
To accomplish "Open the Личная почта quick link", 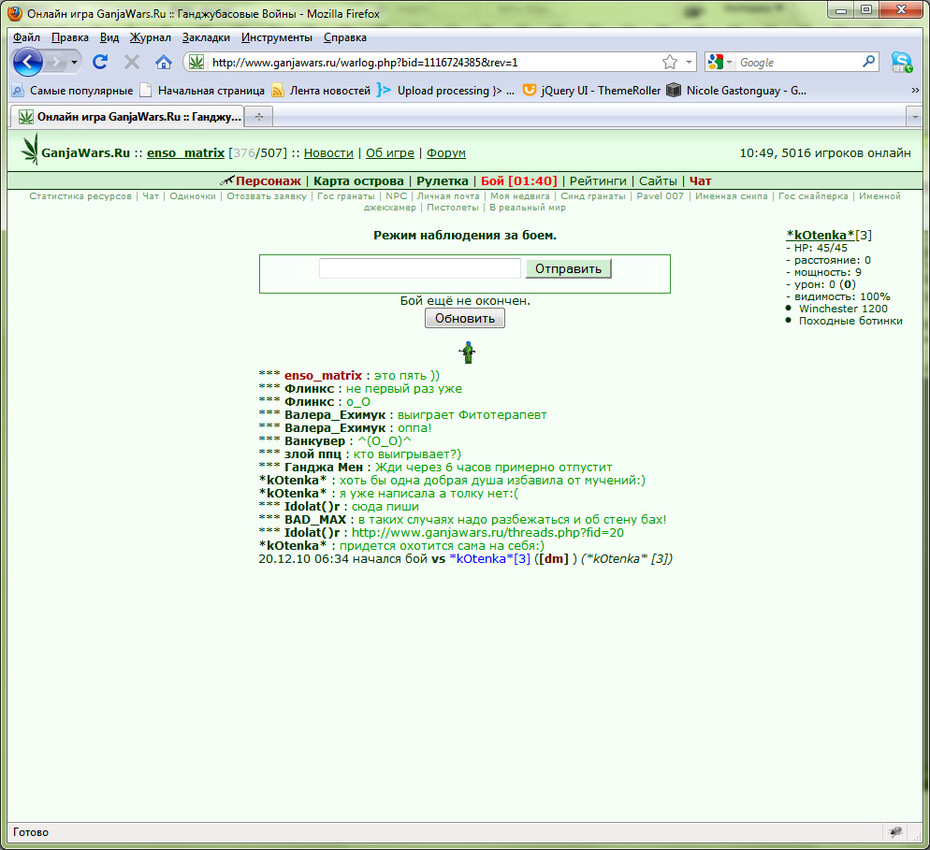I will click(x=448, y=196).
